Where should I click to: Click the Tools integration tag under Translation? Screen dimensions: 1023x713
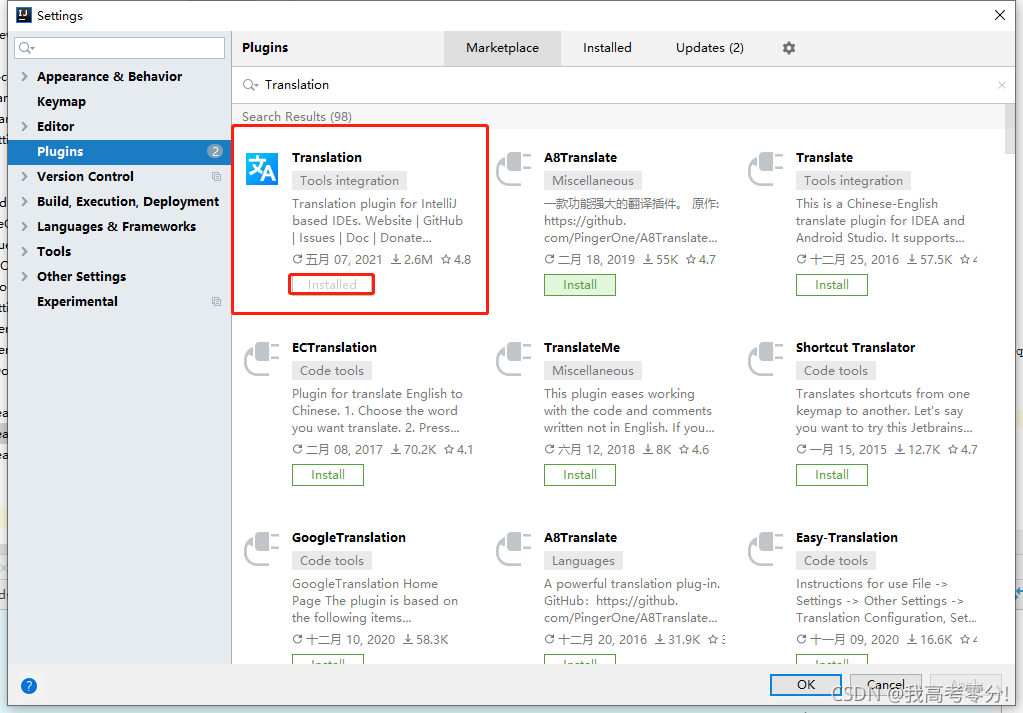(x=349, y=181)
